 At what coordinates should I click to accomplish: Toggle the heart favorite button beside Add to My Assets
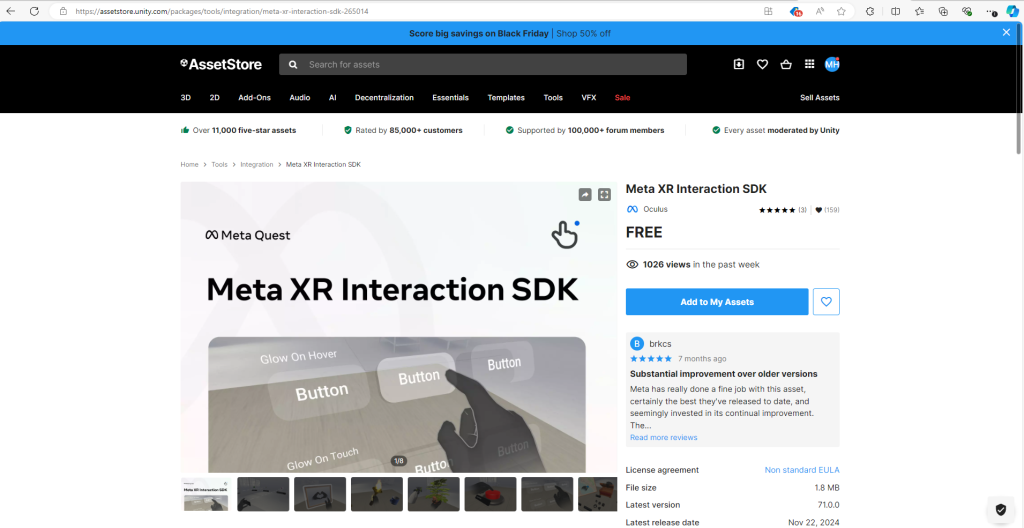click(x=826, y=302)
